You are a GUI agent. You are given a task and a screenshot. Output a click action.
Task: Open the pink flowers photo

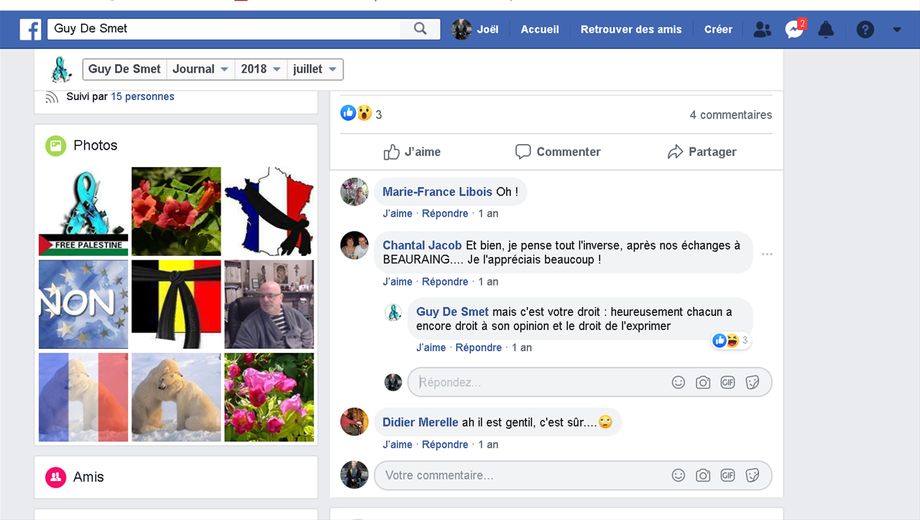tap(269, 397)
